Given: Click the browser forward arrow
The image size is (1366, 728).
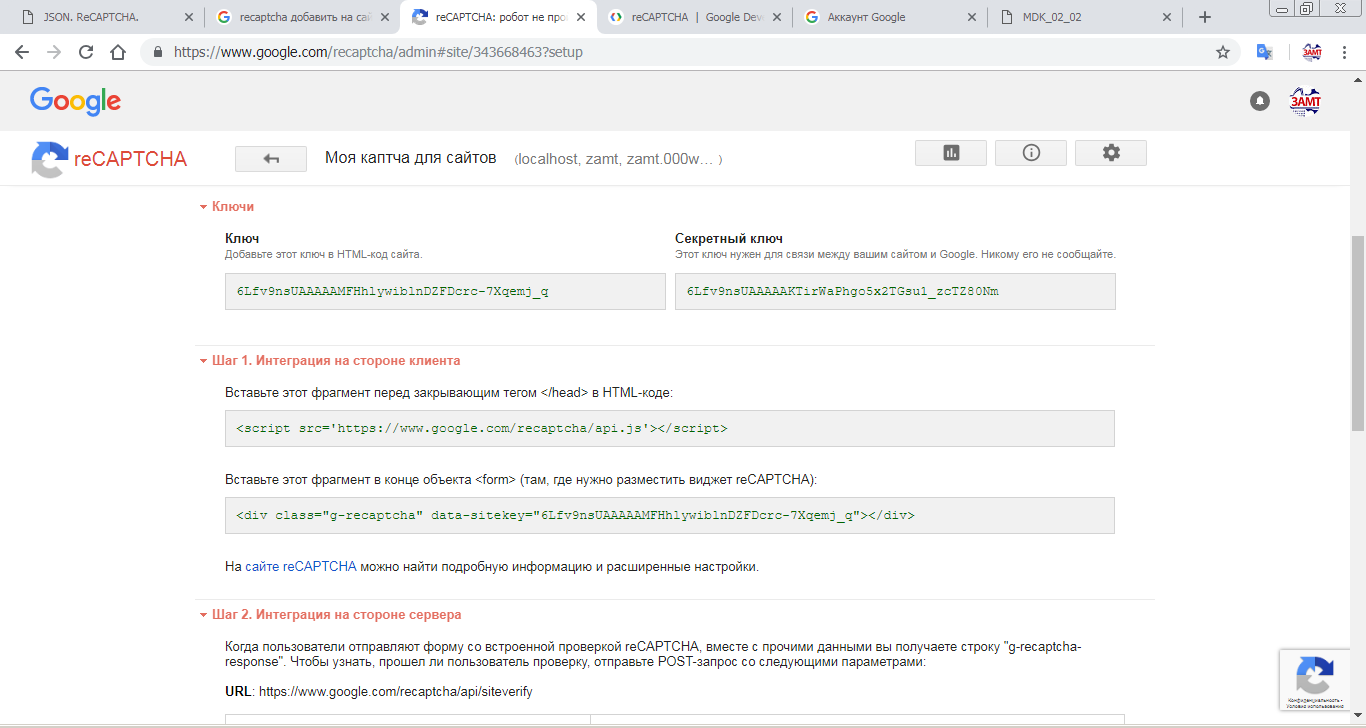Looking at the screenshot, I should tap(54, 52).
